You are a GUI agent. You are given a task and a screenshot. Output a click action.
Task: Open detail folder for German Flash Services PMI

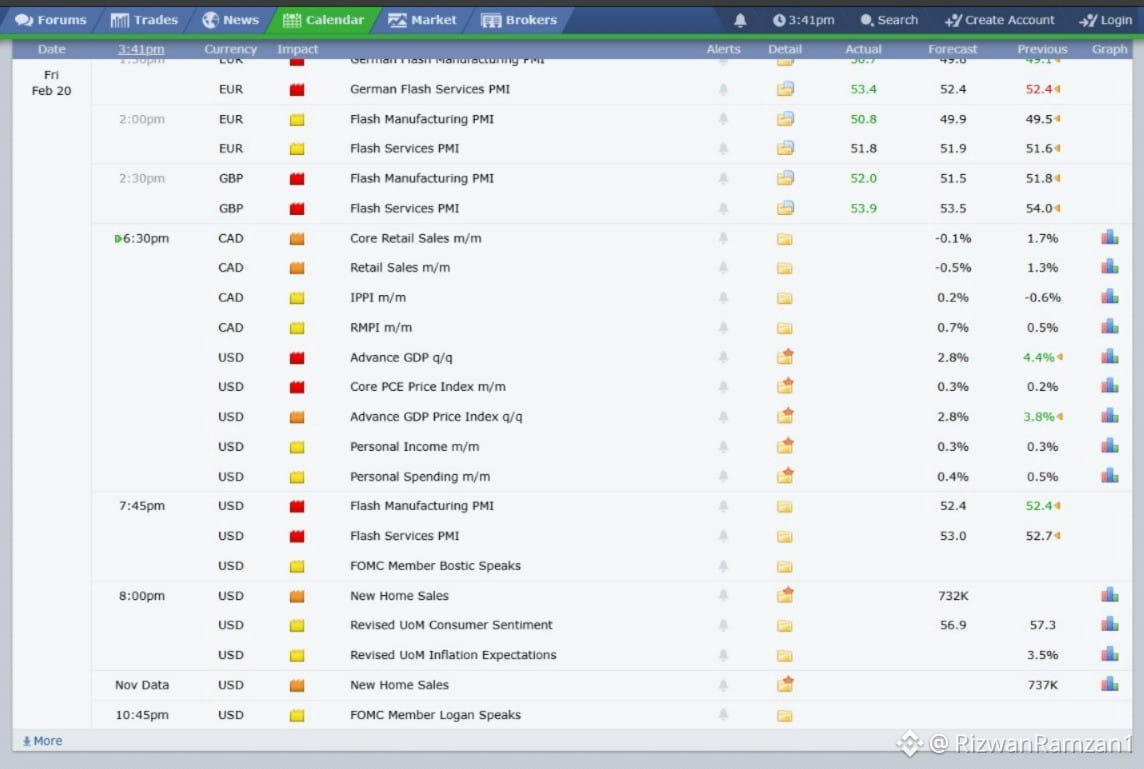tap(785, 89)
